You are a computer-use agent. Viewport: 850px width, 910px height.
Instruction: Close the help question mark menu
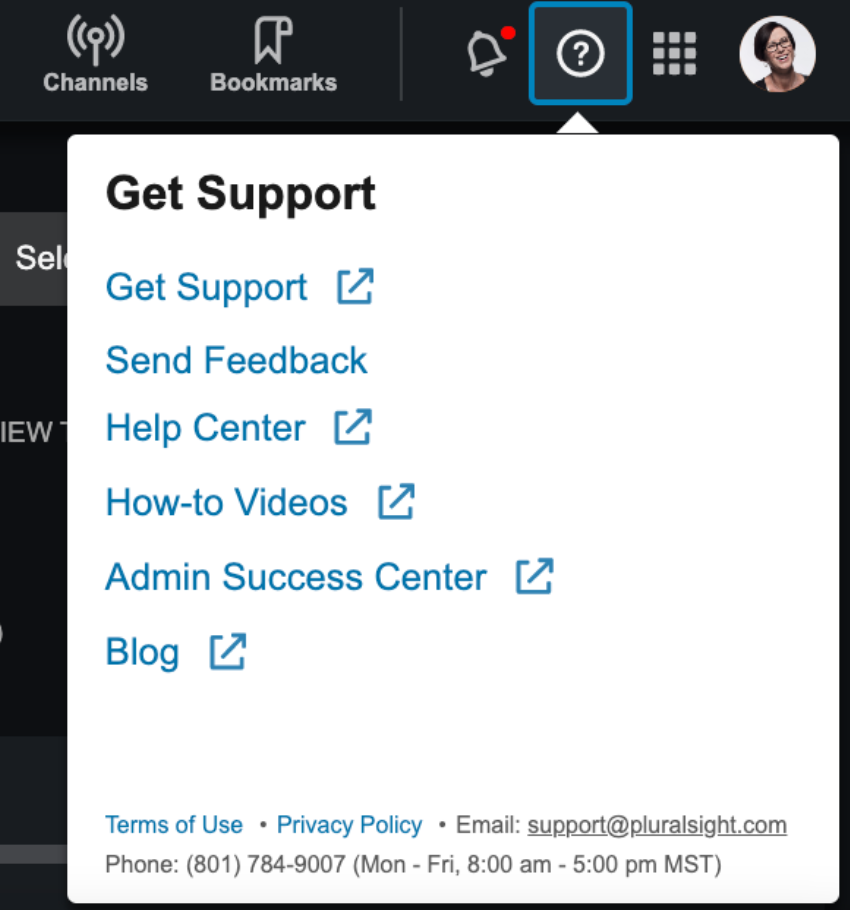[x=580, y=53]
